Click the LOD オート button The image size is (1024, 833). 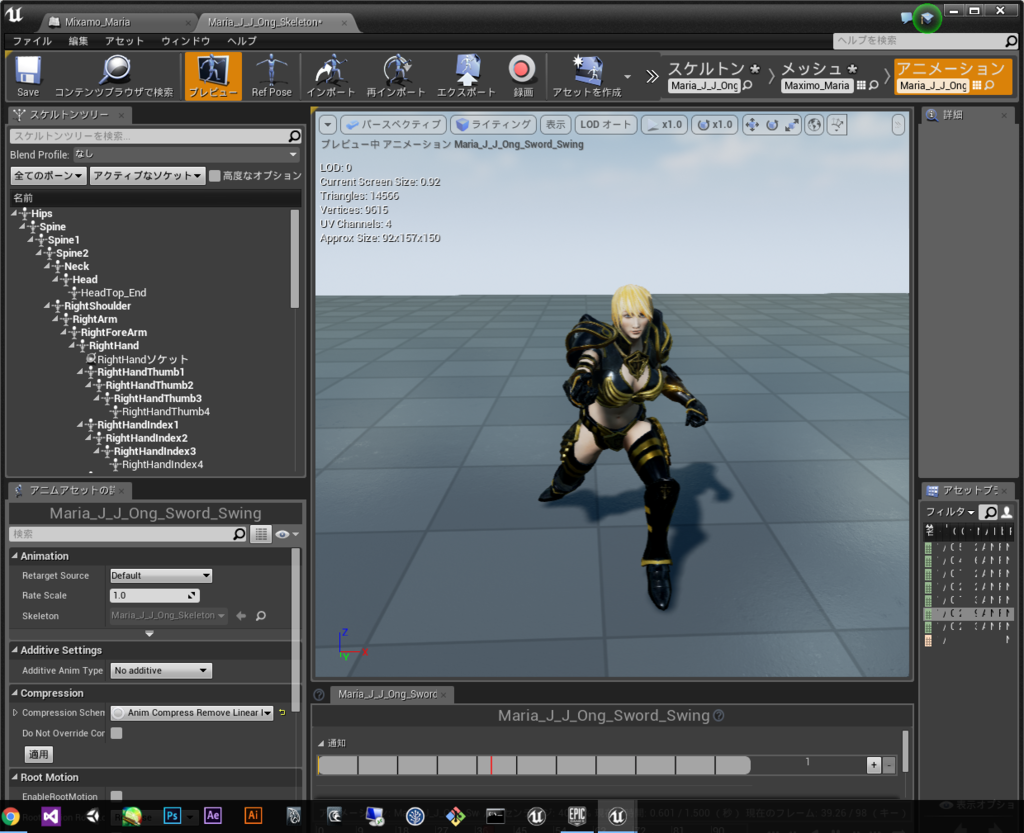[x=605, y=125]
